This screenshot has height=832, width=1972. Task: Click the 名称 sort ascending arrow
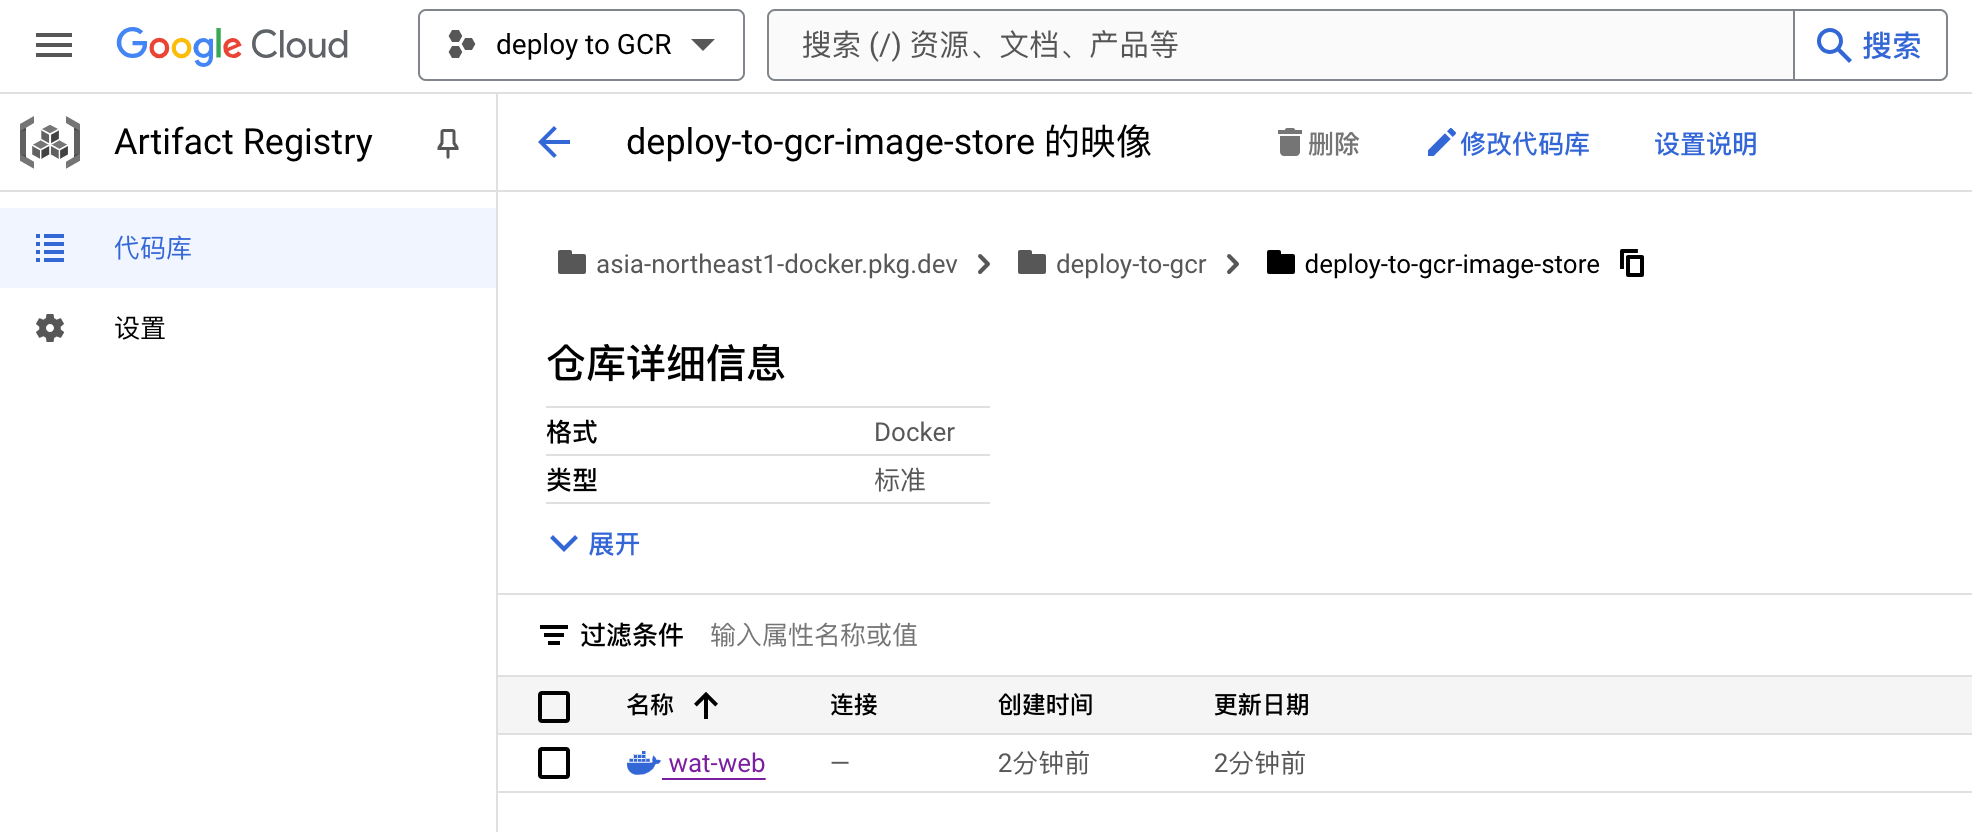click(x=706, y=705)
